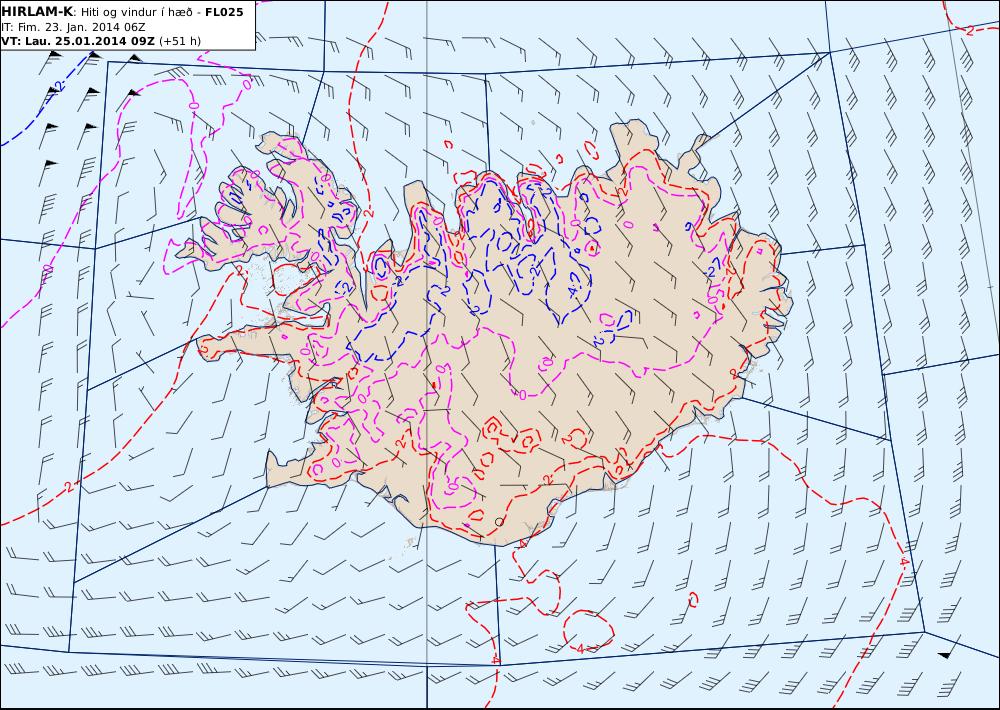
Task: Click the small black circle marker on south coast
Action: tap(499, 522)
